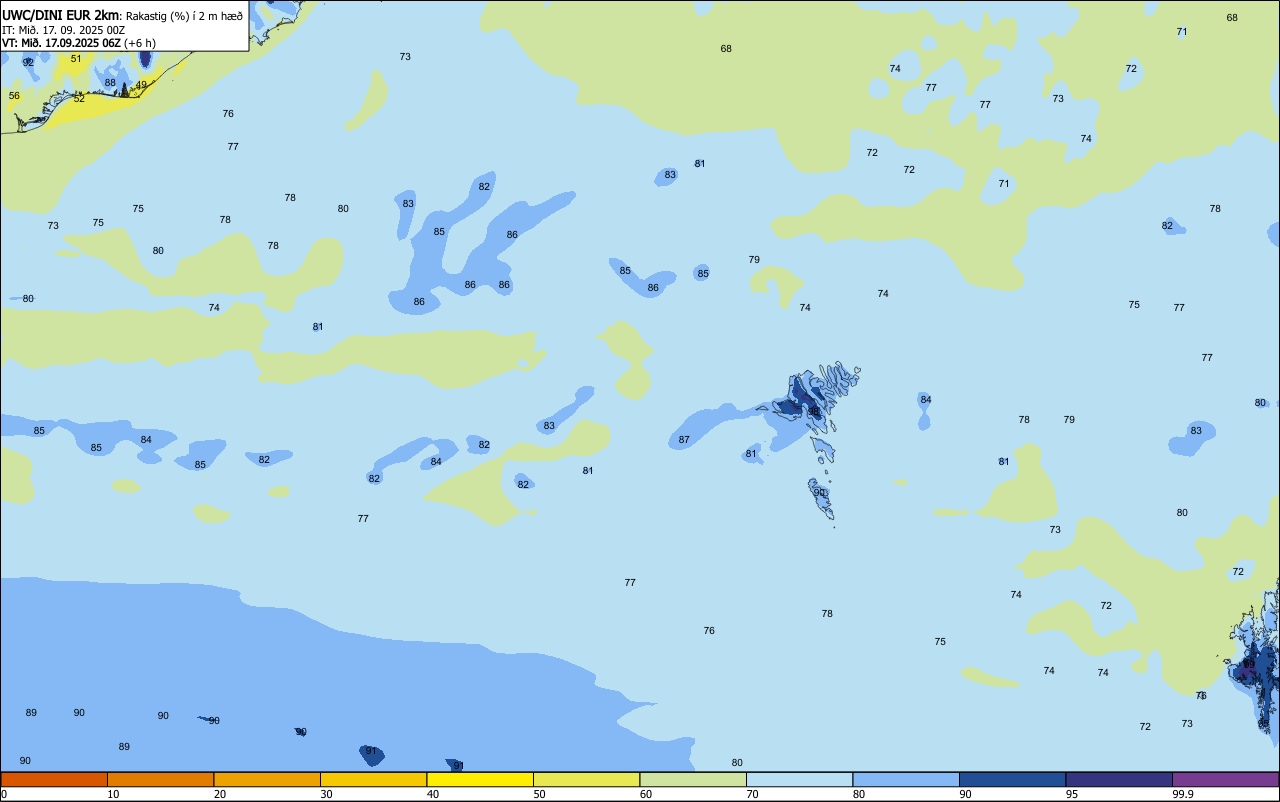Screen dimensions: 1280x802
Task: Select the 20–30 legend color segment
Action: (x=267, y=779)
